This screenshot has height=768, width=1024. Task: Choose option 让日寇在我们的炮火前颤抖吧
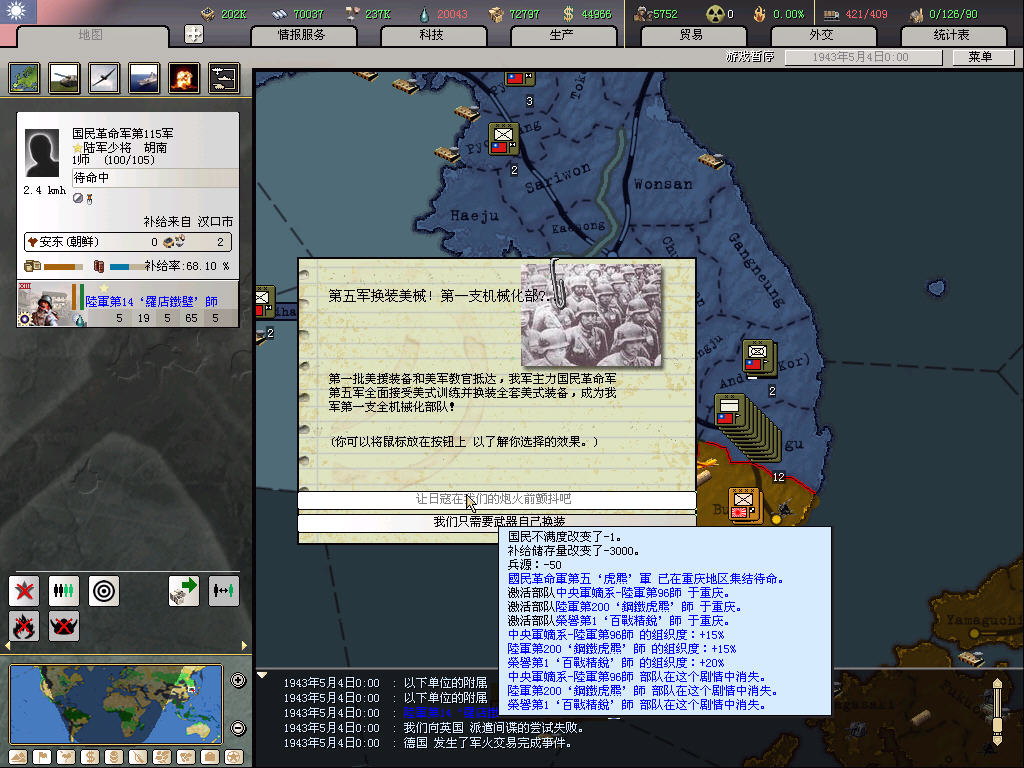[x=496, y=499]
